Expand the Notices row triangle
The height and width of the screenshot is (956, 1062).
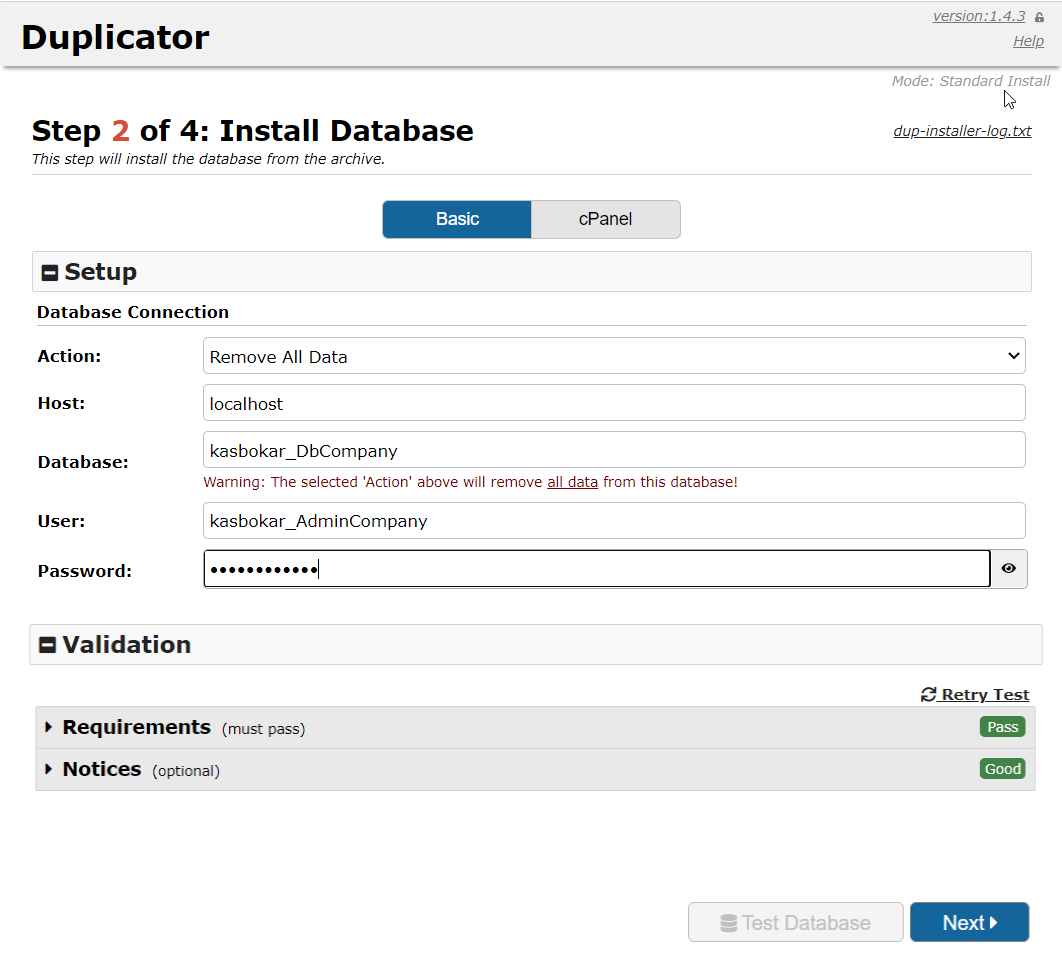(48, 769)
